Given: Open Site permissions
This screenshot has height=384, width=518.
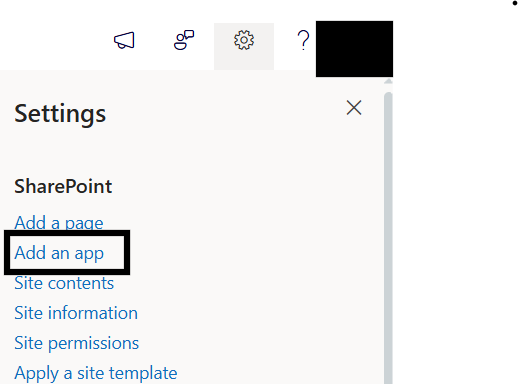Looking at the screenshot, I should [x=76, y=343].
